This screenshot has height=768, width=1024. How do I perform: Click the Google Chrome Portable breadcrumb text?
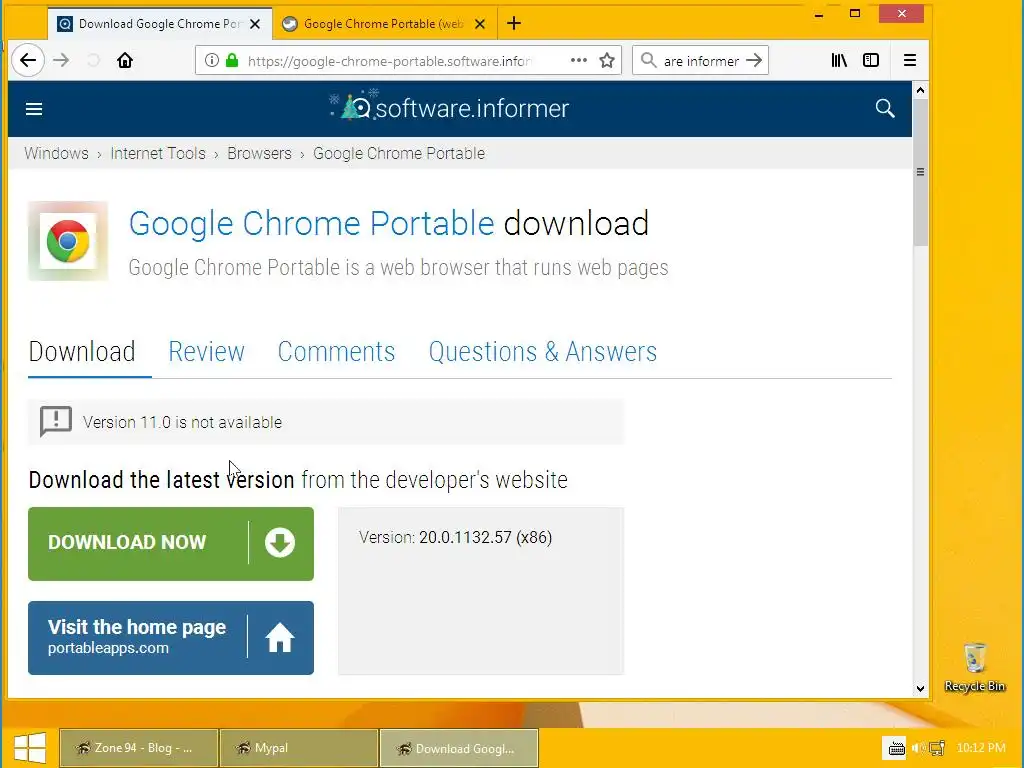[x=399, y=153]
